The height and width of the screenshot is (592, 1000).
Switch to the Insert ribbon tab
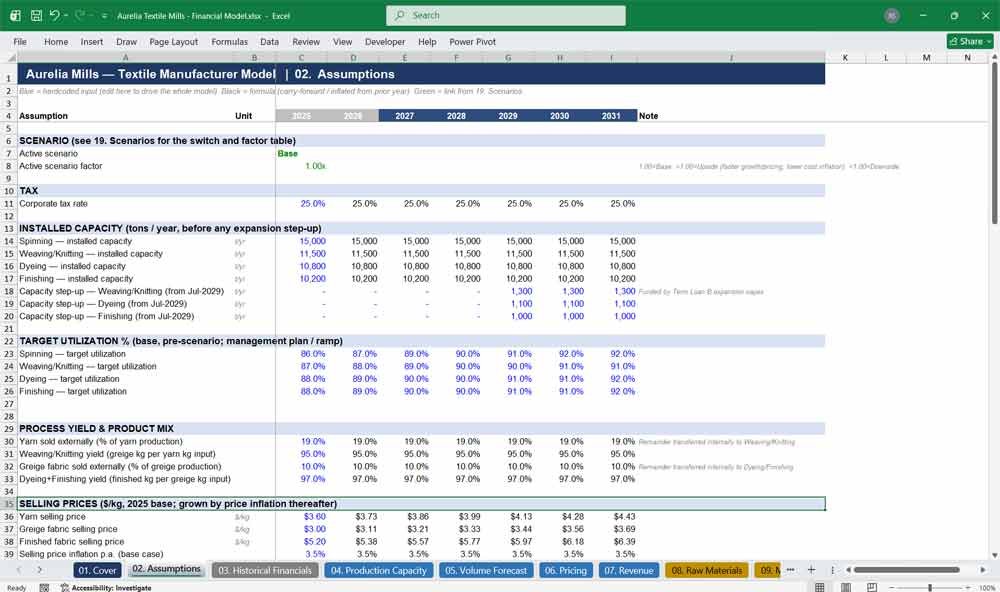pos(92,41)
